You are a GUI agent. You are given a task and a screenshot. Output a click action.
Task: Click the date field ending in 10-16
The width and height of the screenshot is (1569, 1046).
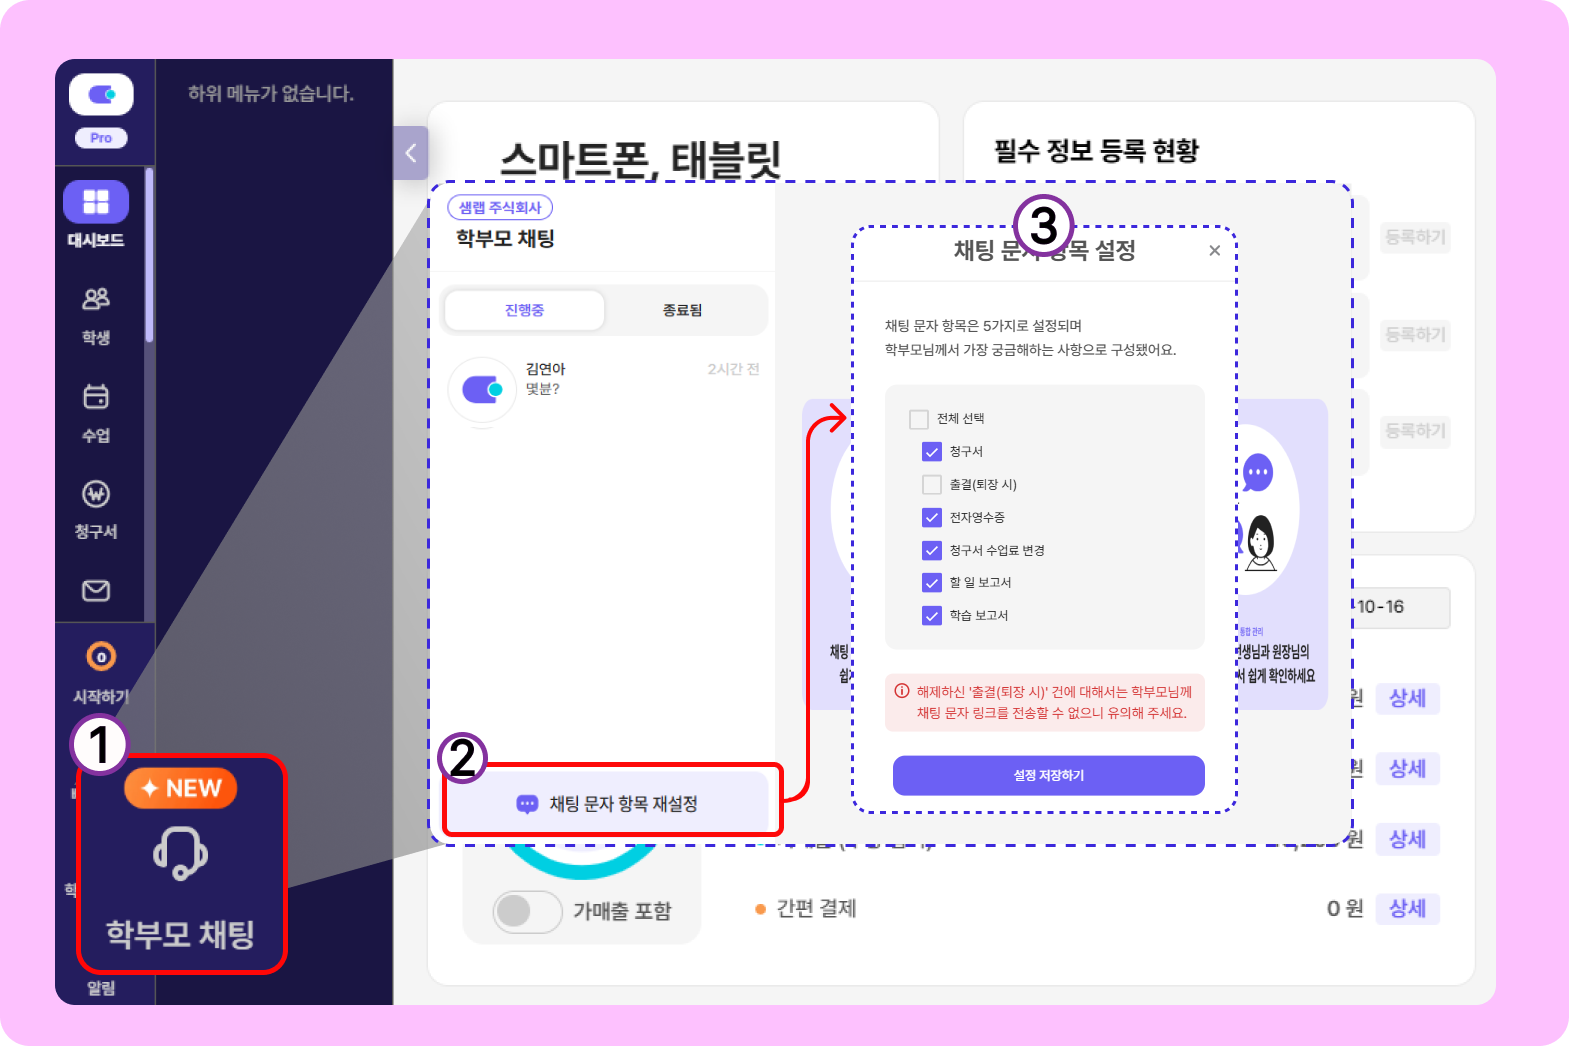pos(1401,608)
